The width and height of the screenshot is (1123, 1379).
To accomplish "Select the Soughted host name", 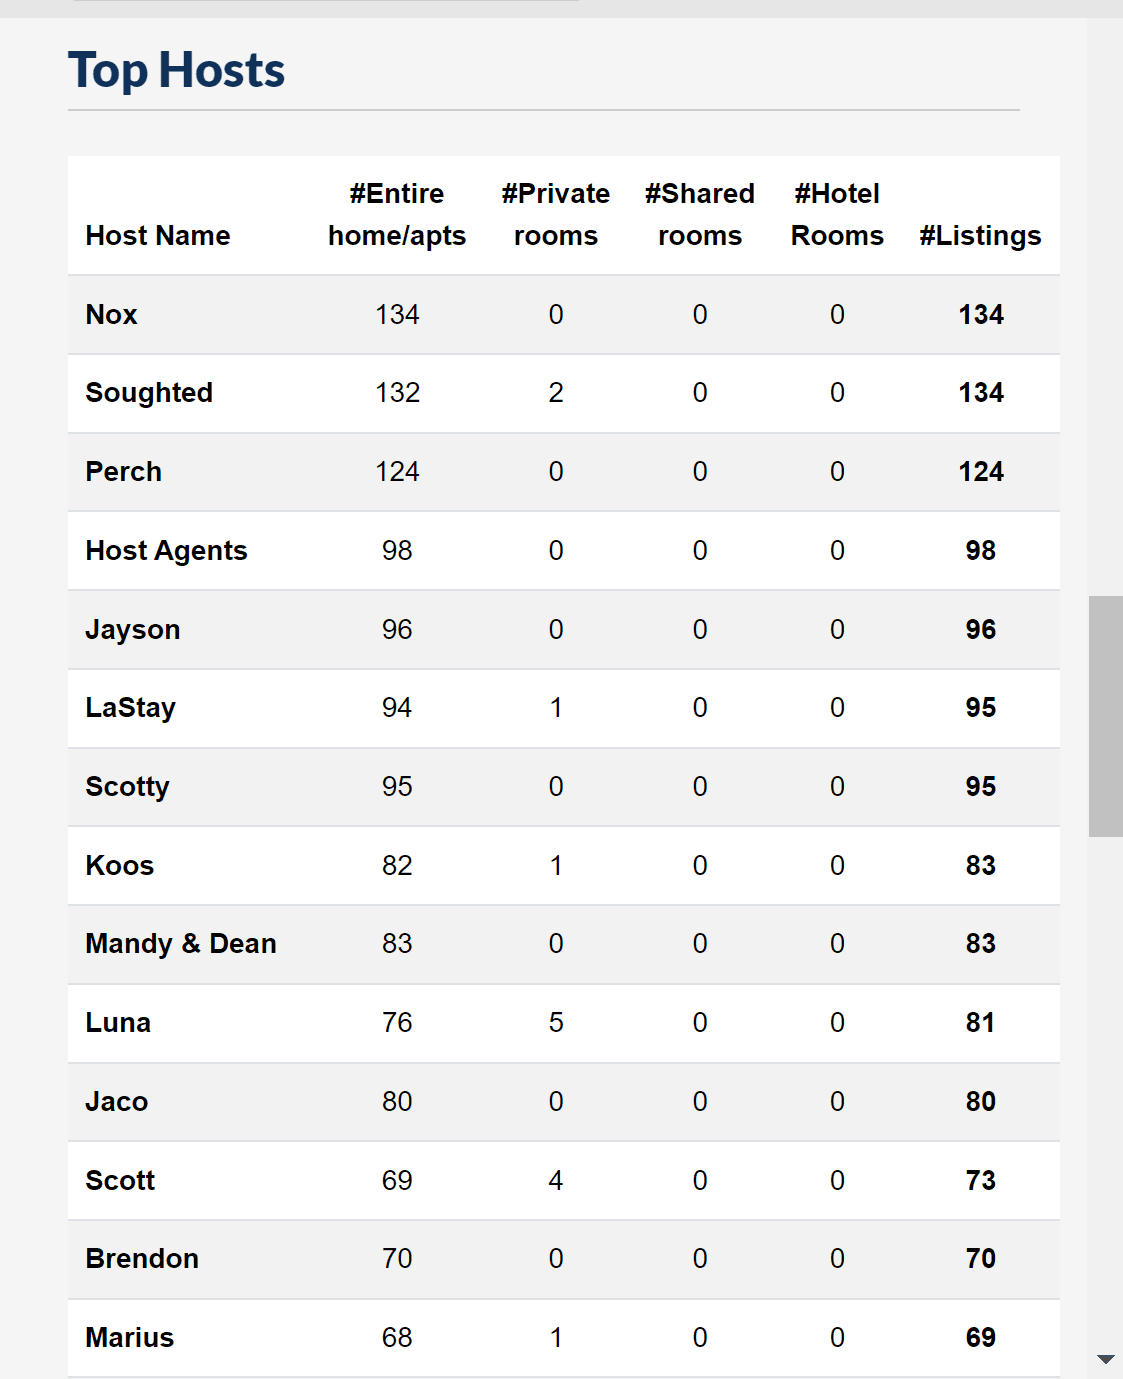I will tap(149, 393).
